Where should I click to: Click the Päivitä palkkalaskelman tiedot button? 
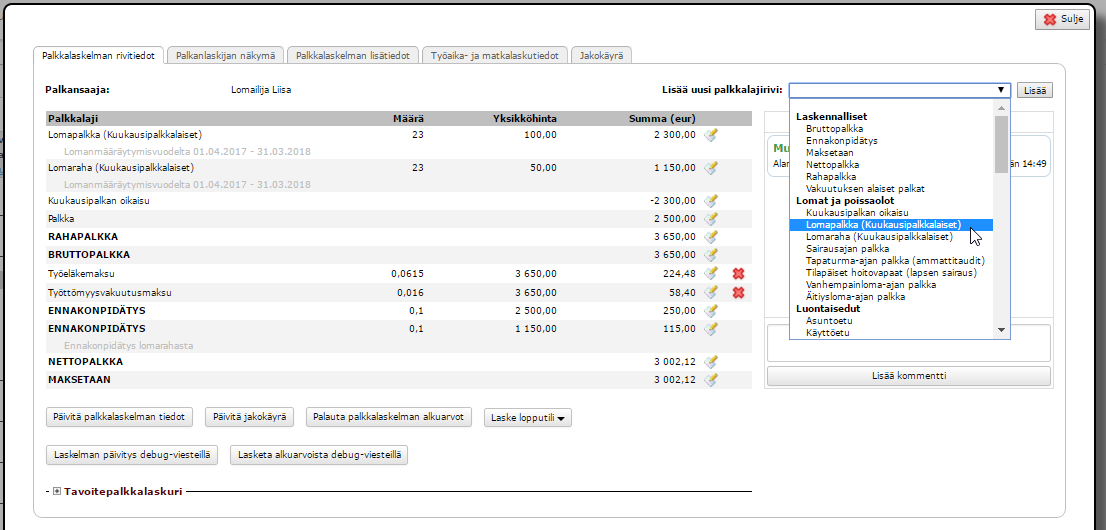(x=119, y=417)
